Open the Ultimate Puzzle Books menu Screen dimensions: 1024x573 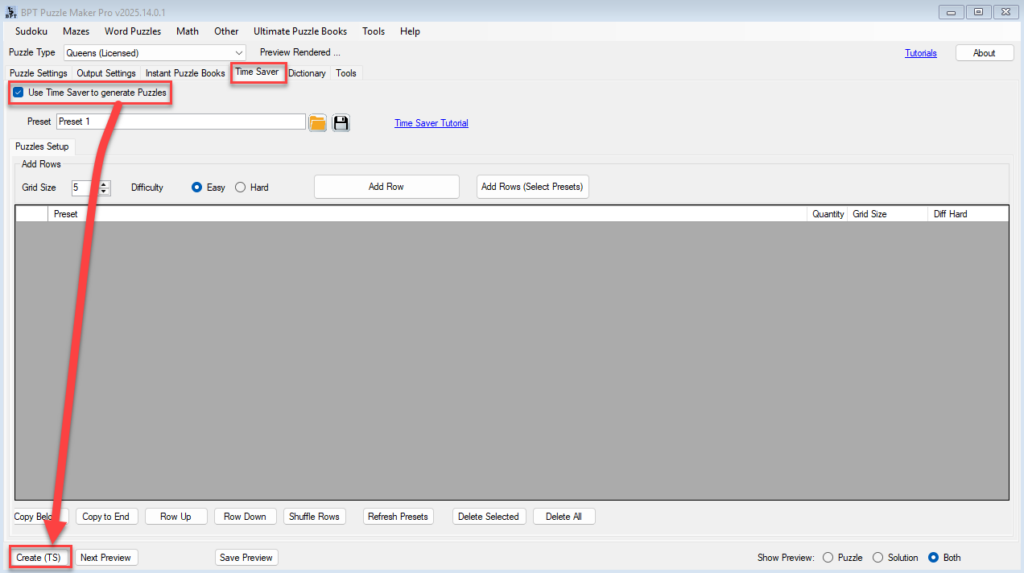point(300,31)
